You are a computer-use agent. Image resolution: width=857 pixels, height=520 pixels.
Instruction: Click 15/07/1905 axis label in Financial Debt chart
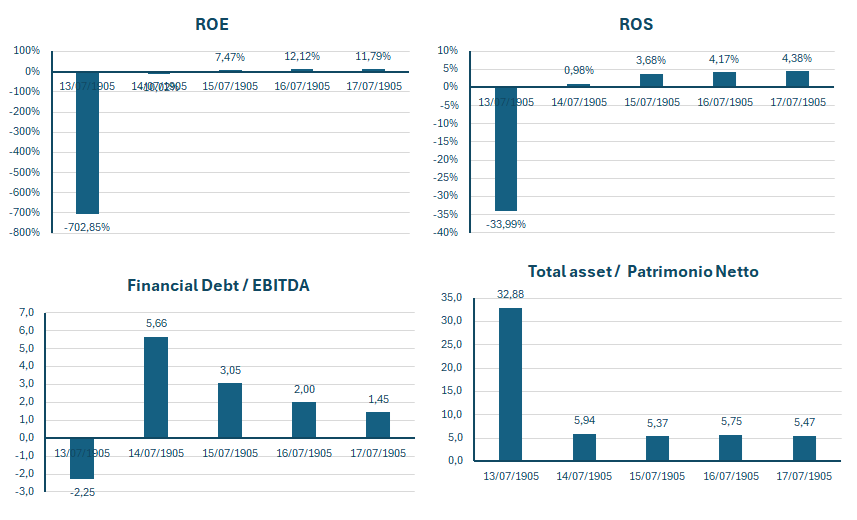click(x=230, y=453)
